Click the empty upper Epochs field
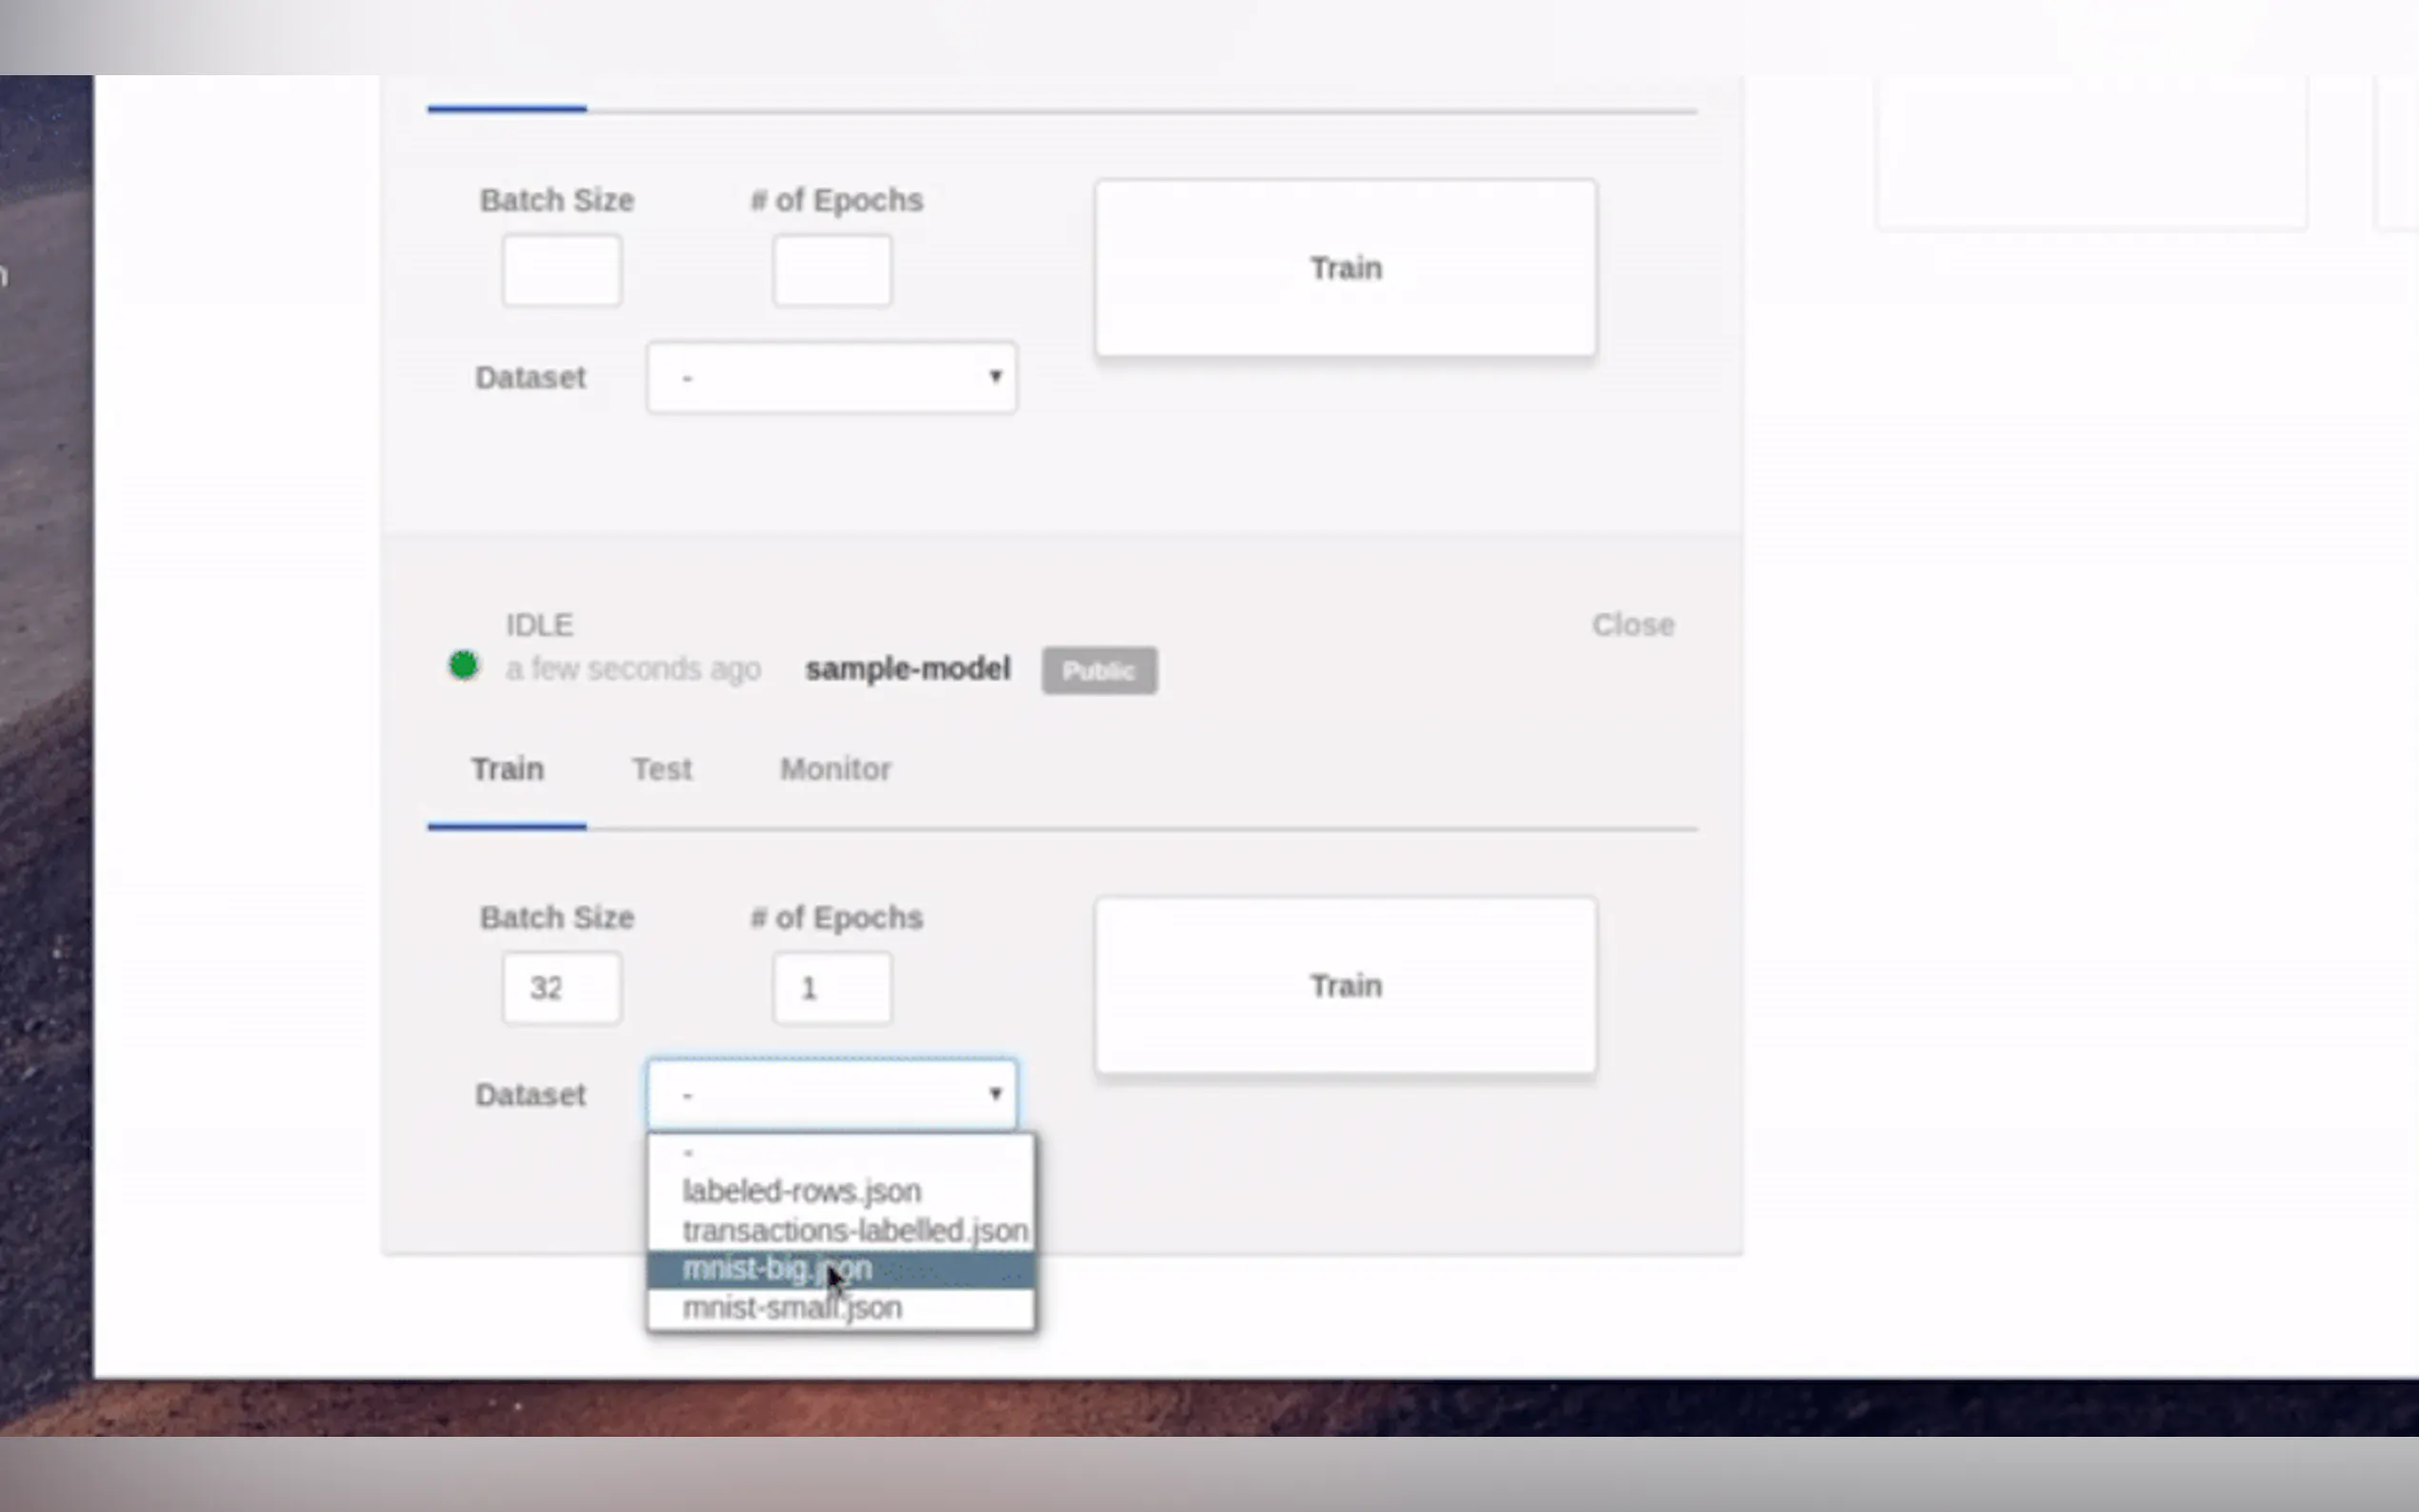The width and height of the screenshot is (2419, 1512). pyautogui.click(x=831, y=270)
